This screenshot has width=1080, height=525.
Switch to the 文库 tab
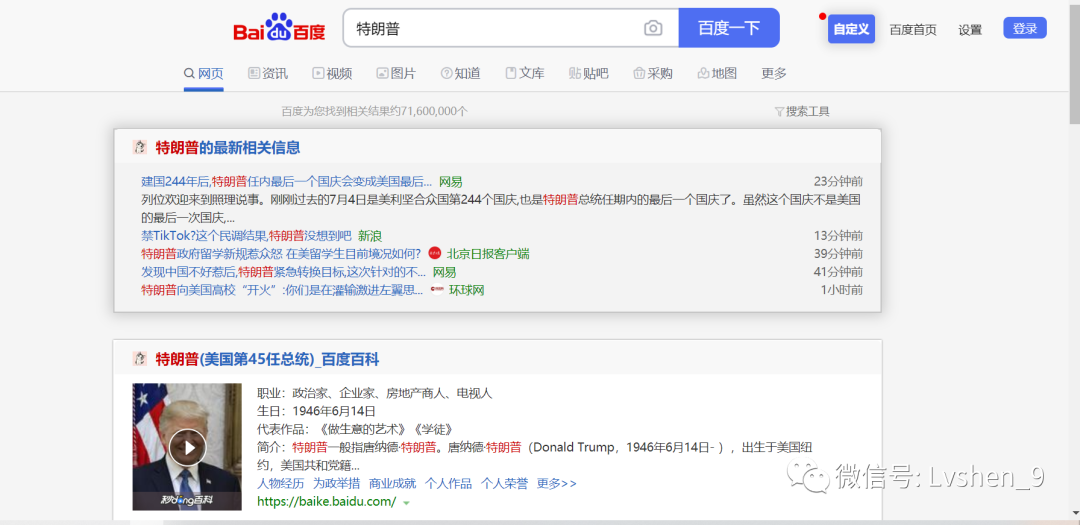click(x=525, y=74)
